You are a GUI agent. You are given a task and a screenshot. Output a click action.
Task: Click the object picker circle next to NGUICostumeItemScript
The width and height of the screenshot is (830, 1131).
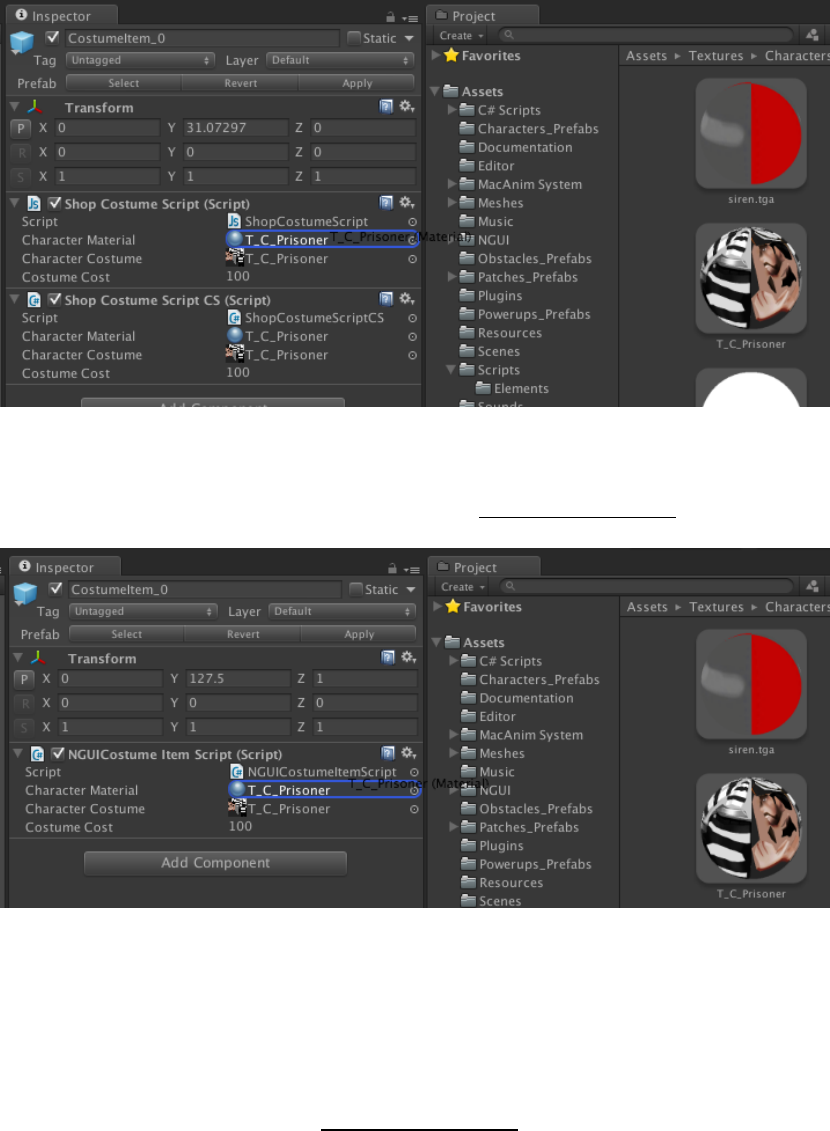click(415, 772)
